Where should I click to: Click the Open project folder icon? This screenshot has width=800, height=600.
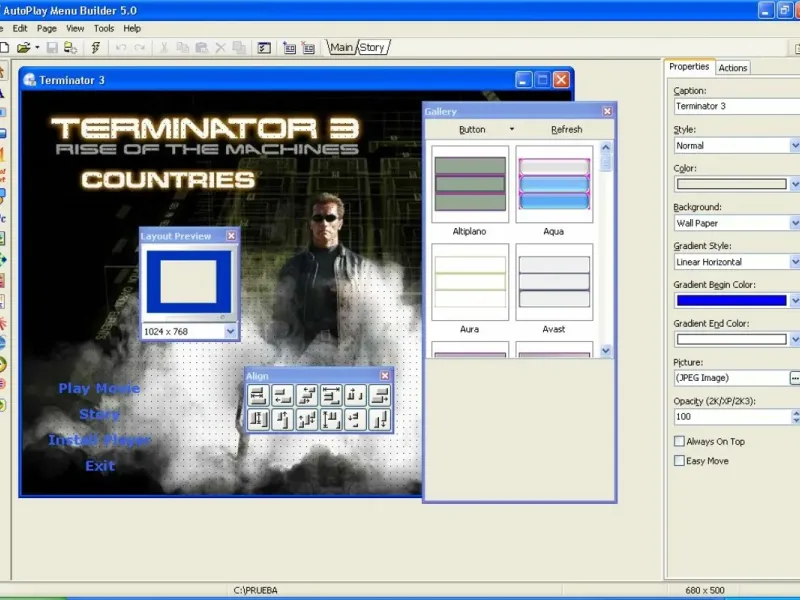tap(23, 48)
